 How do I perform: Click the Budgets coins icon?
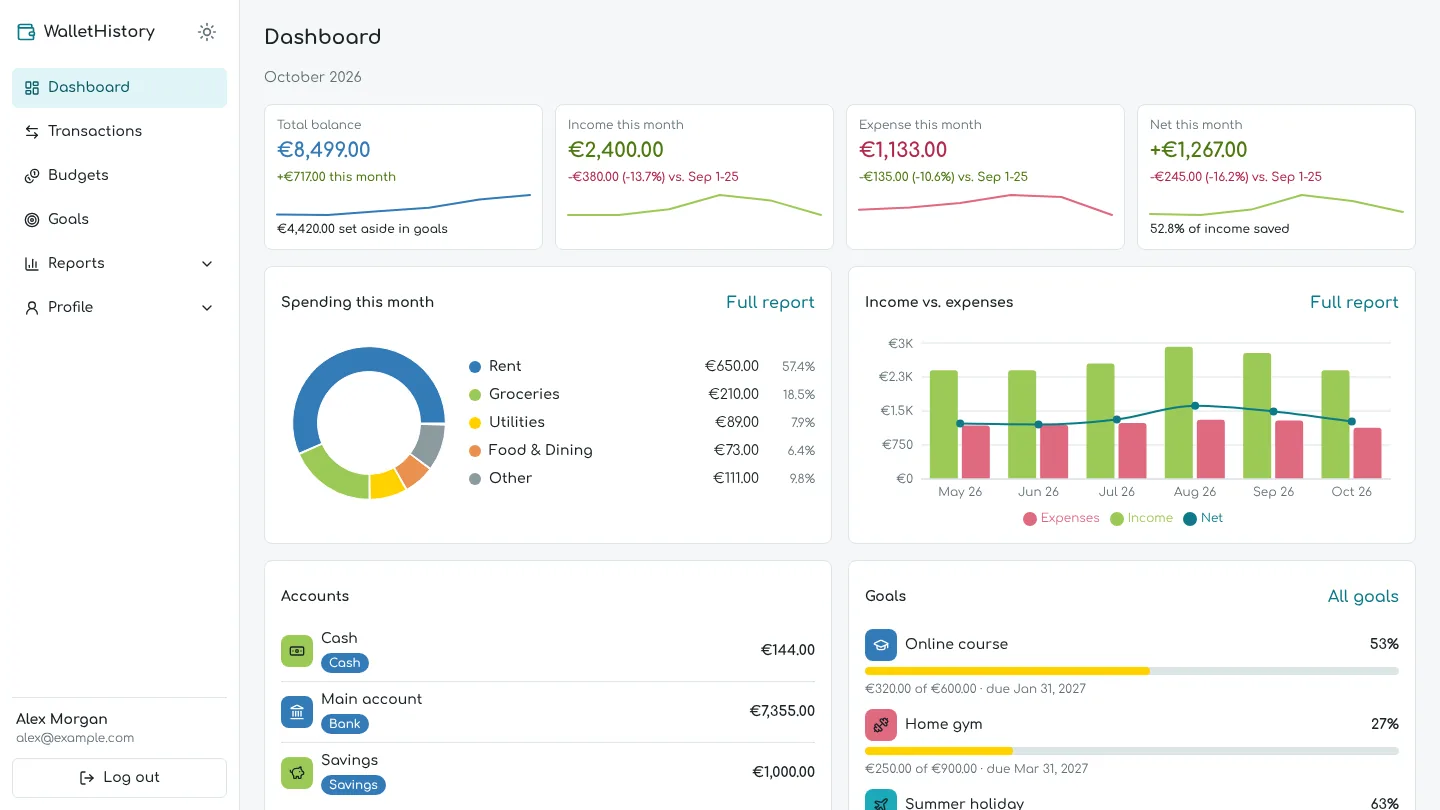32,176
